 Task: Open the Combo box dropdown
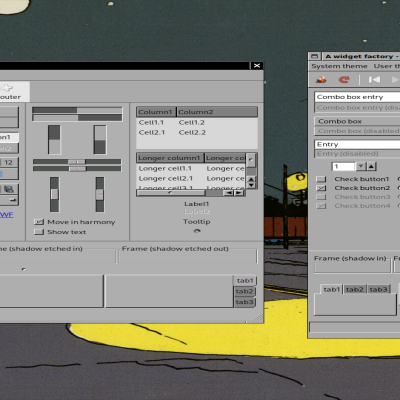(357, 121)
